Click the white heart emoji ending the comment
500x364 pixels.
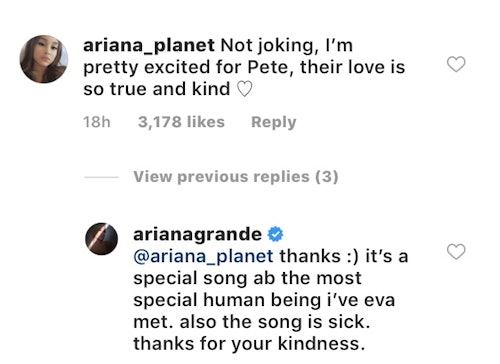[245, 89]
